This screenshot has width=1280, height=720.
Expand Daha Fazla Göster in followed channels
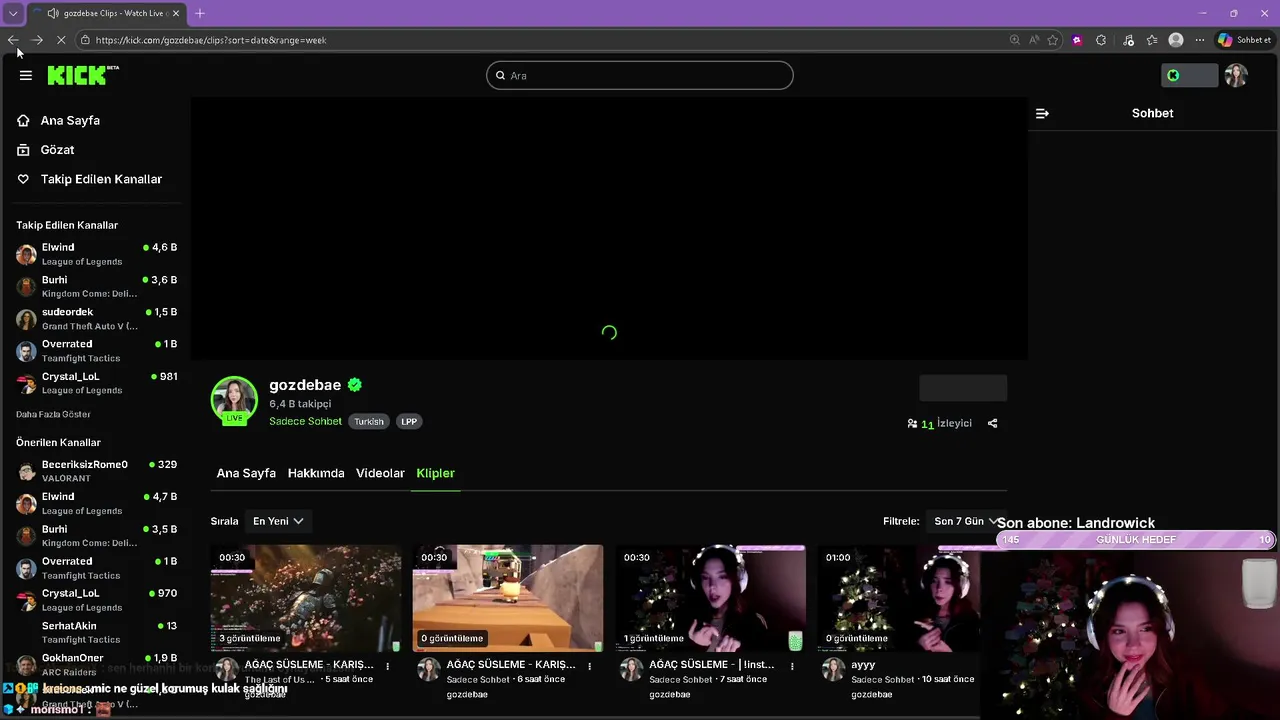pos(53,414)
